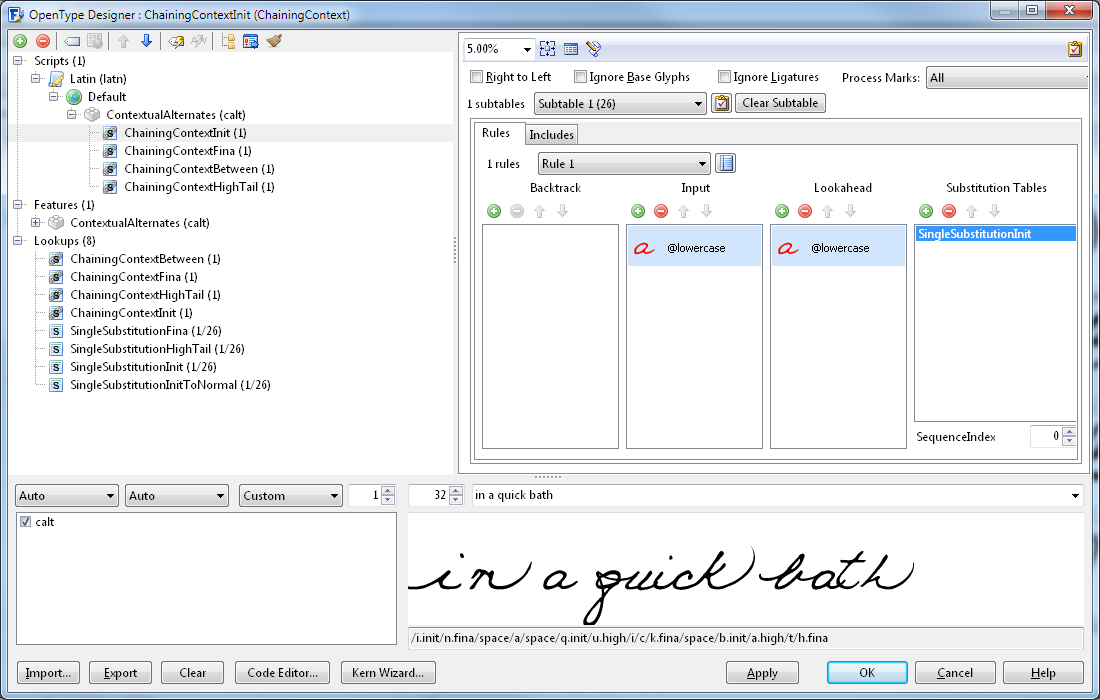This screenshot has height=700, width=1100.
Task: Click the clipboard icon next to Subtable dropdown
Action: (721, 104)
